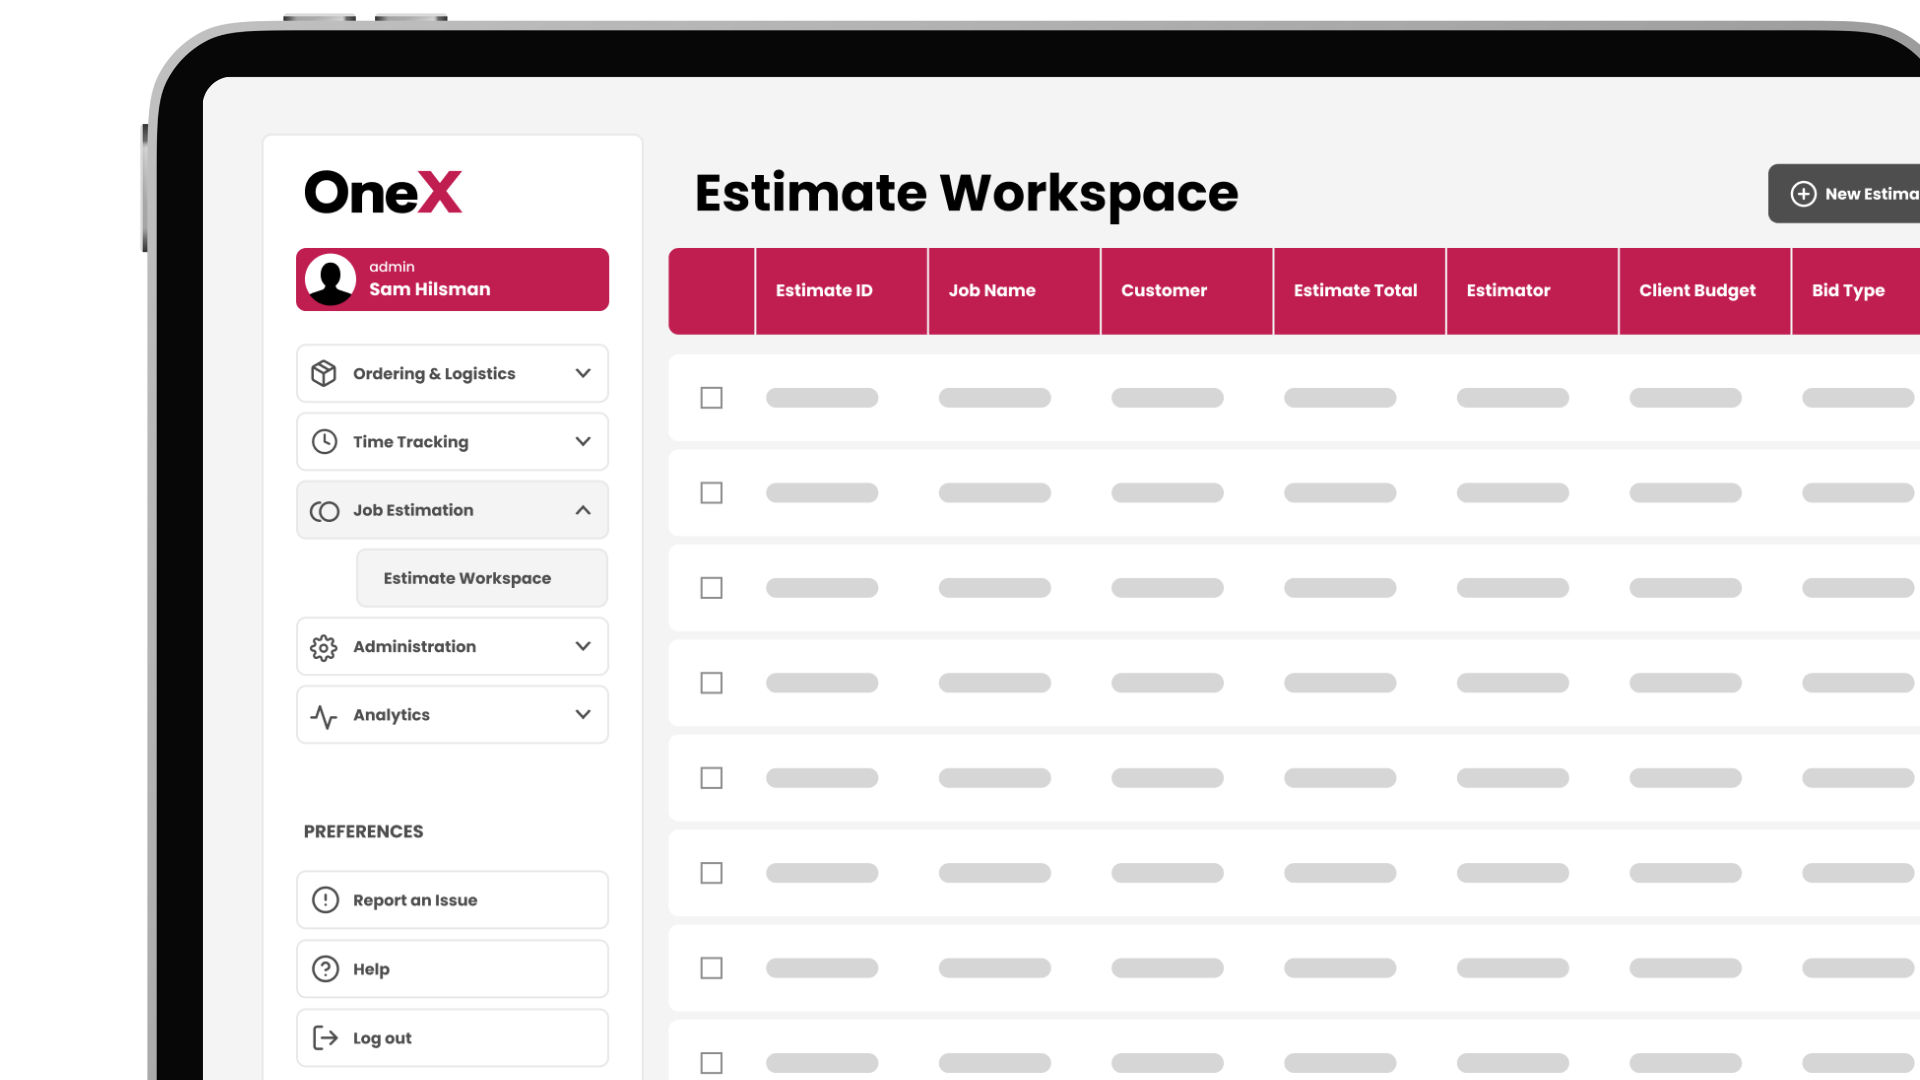1920x1080 pixels.
Task: Collapse the Job Estimation section
Action: [x=583, y=510]
